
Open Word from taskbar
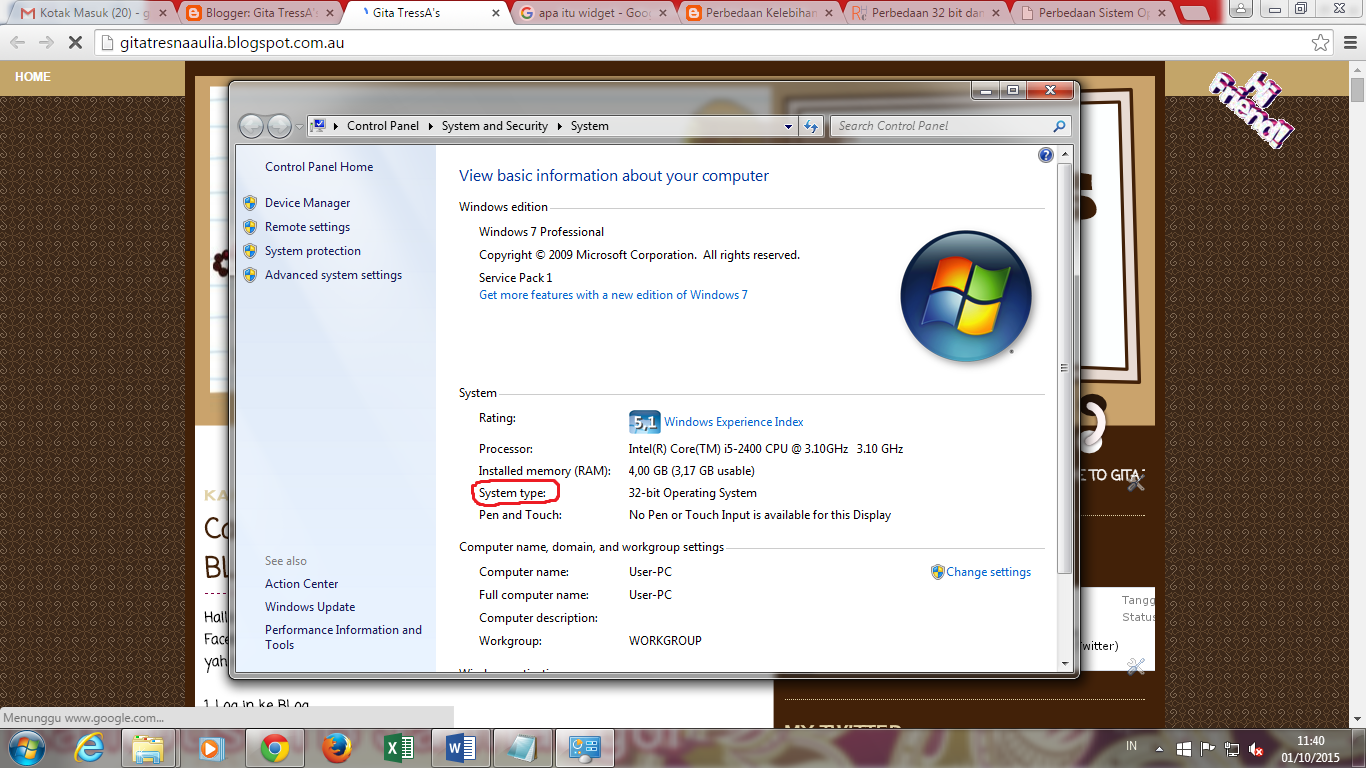tap(461, 748)
